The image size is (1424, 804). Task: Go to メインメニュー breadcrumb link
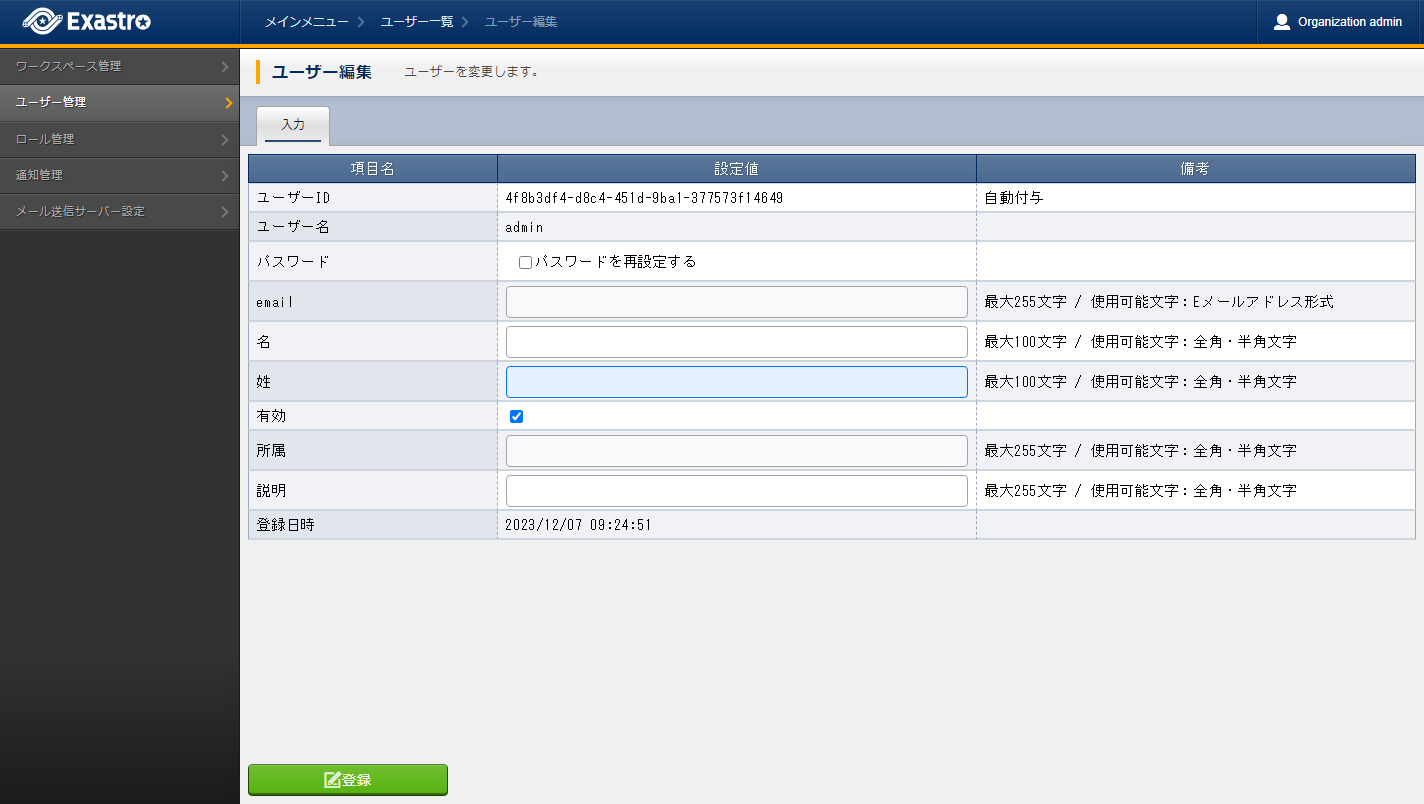click(x=307, y=22)
